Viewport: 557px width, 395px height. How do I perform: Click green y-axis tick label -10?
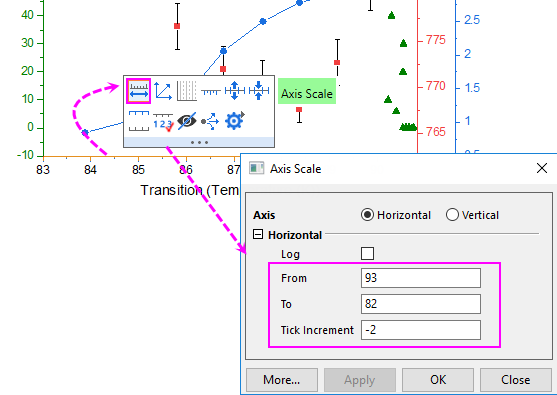(x=25, y=155)
